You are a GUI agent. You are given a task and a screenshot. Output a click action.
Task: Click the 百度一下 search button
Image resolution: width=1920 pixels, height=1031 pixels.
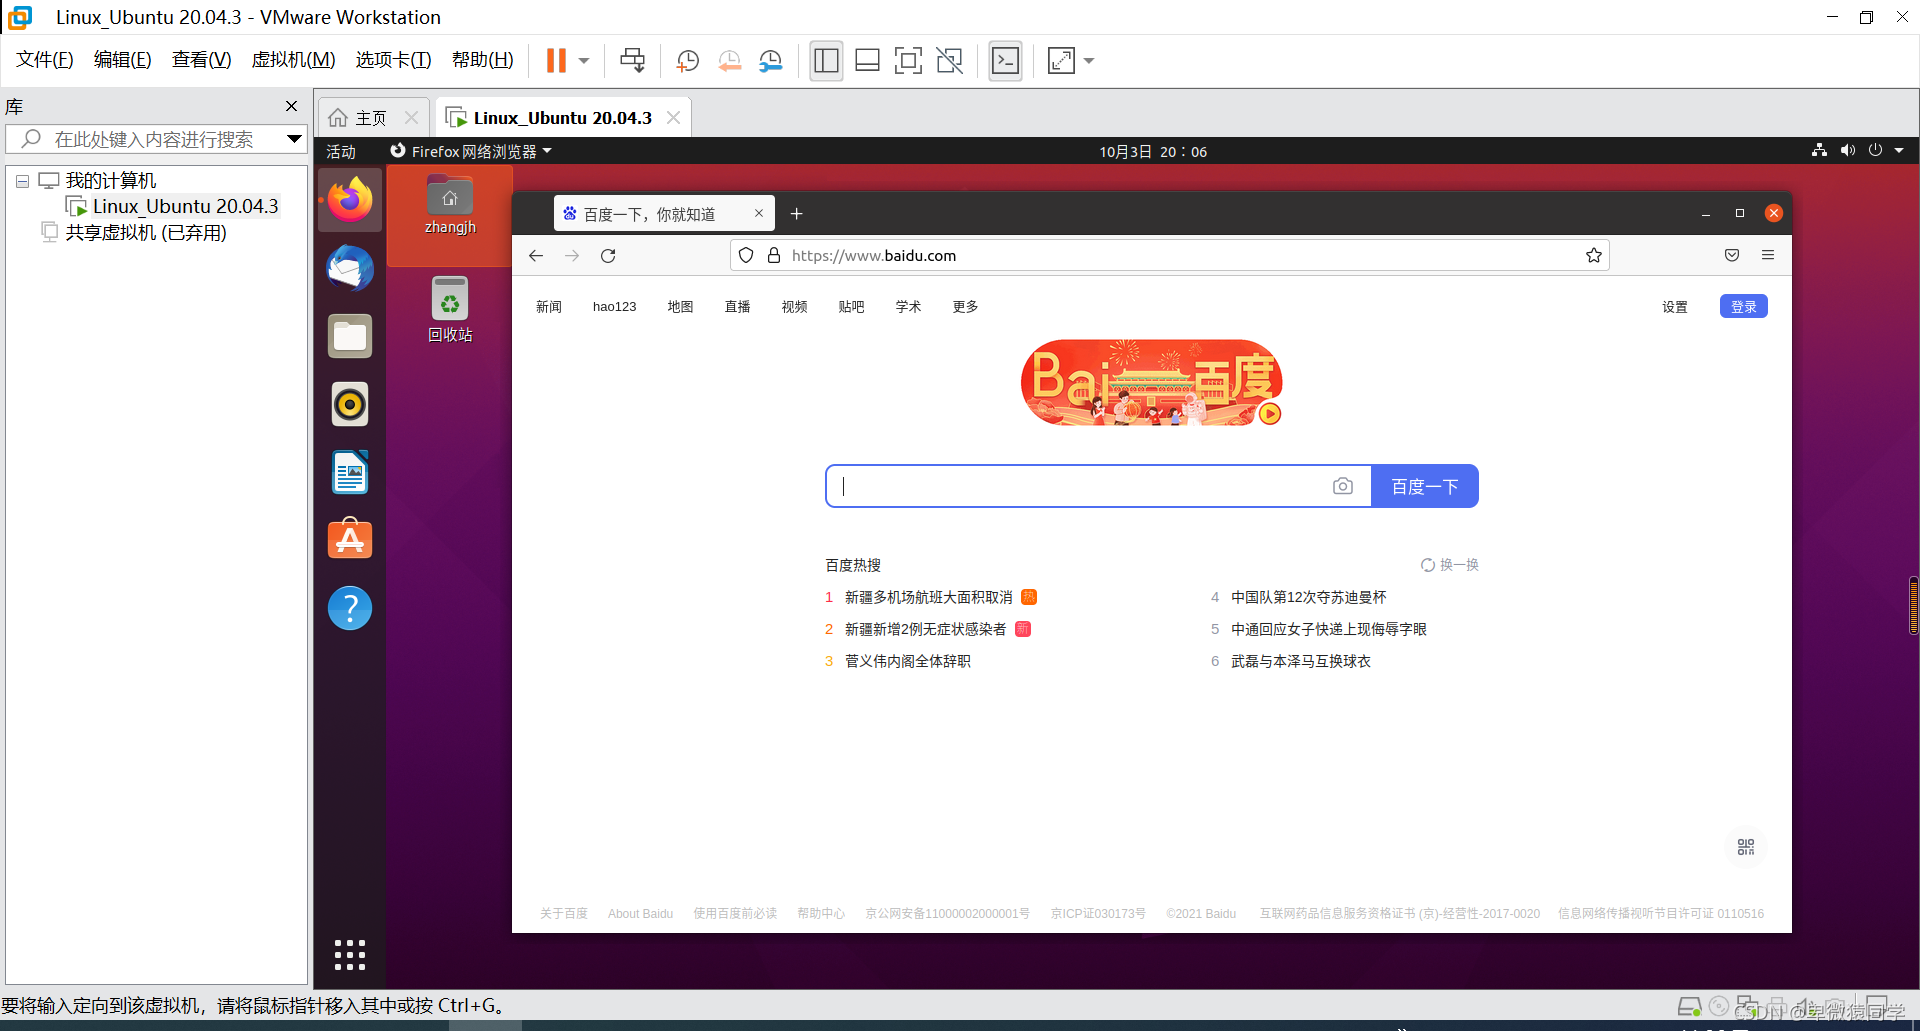[x=1424, y=486]
